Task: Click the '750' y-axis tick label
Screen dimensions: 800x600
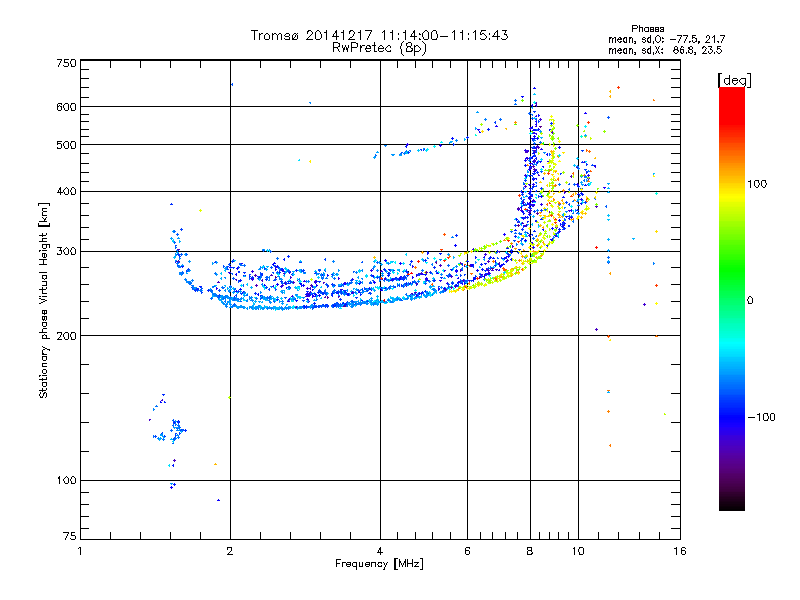Action: click(67, 63)
